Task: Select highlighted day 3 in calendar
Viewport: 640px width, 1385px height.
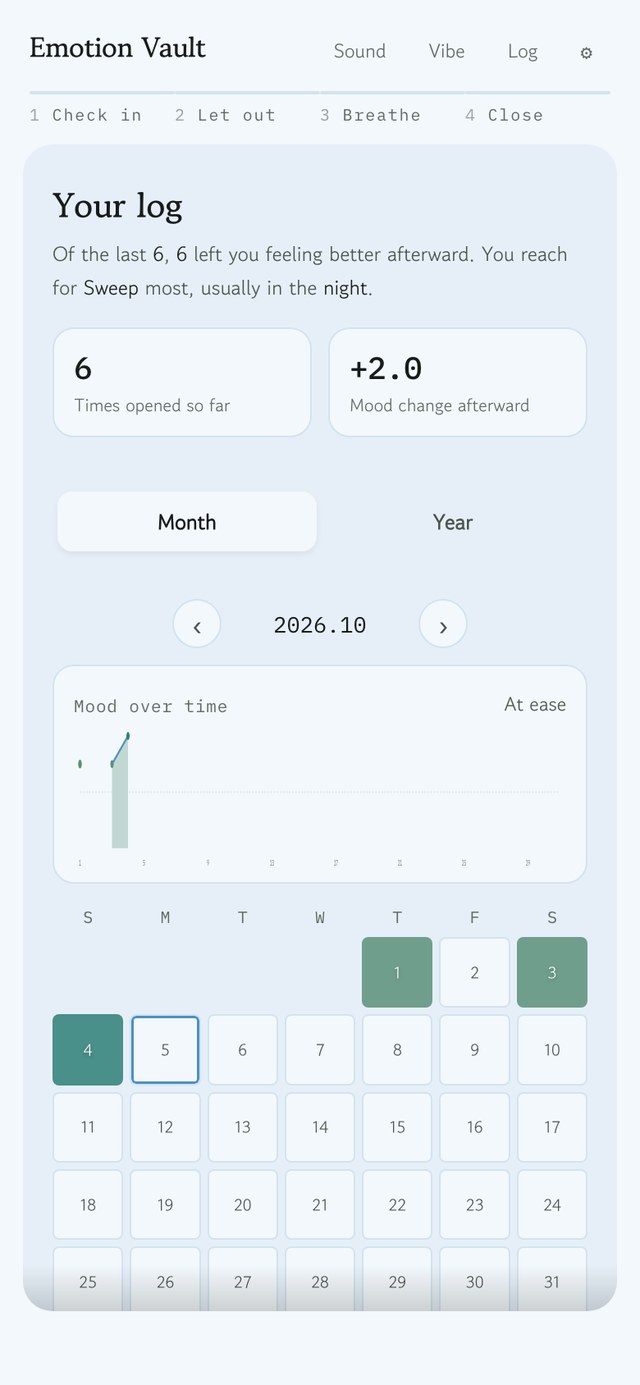Action: point(552,972)
